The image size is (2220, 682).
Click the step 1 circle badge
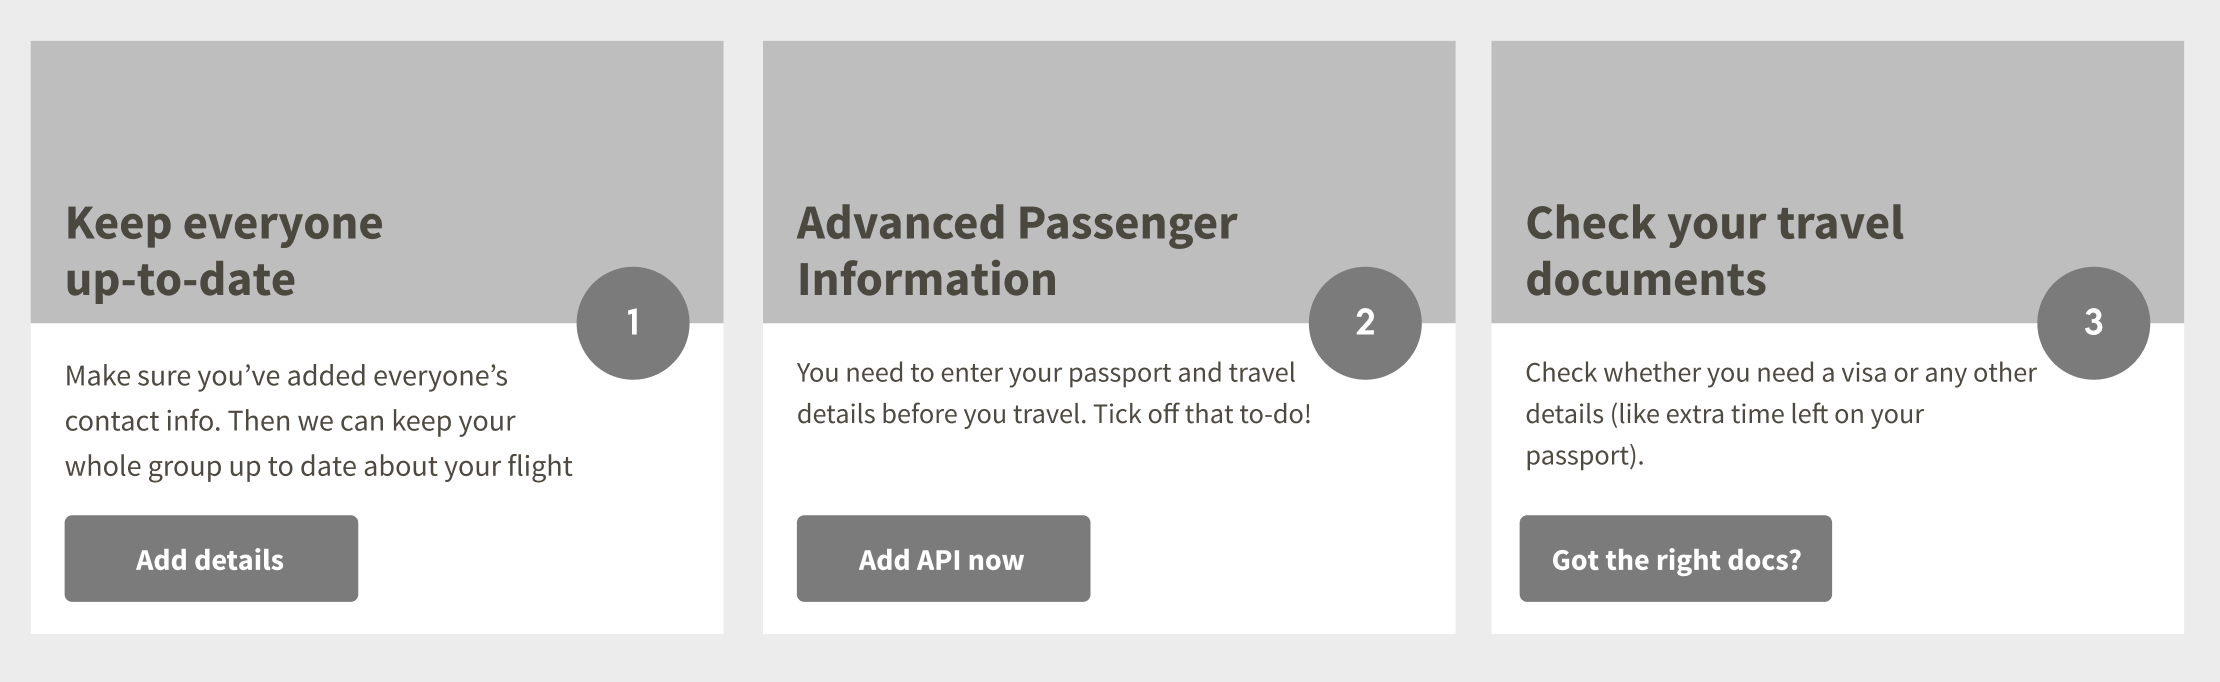click(633, 322)
